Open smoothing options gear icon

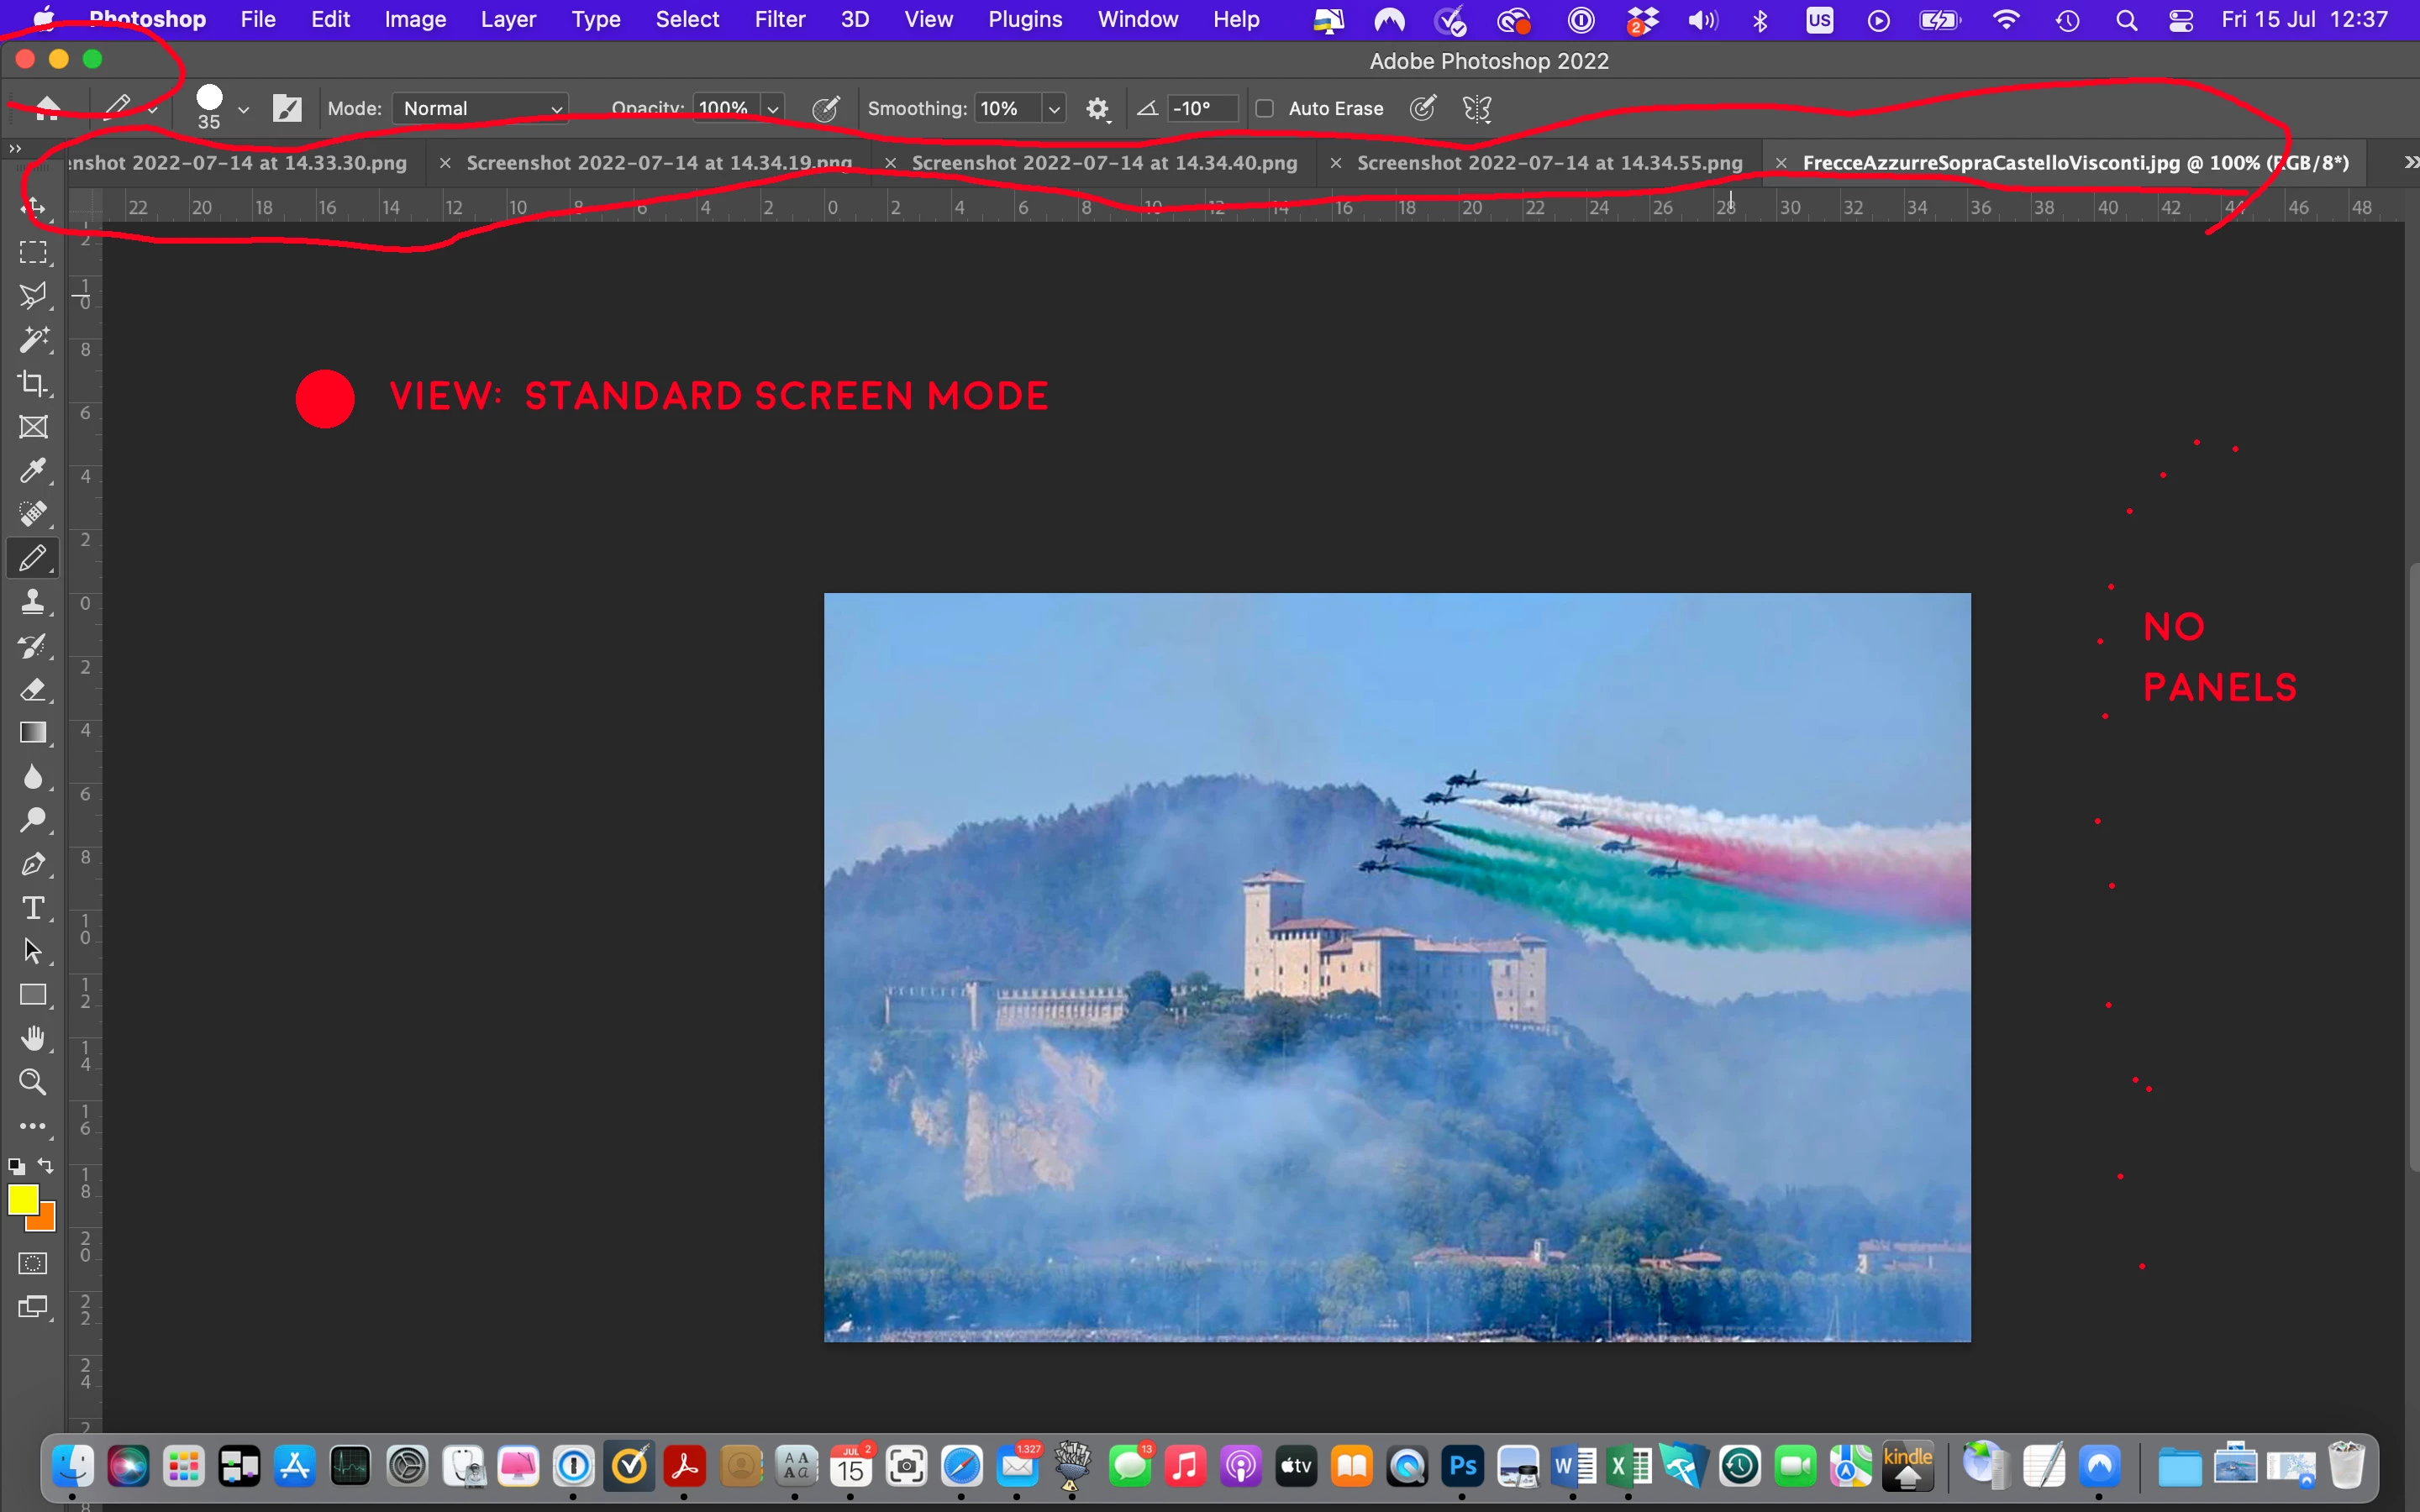click(1097, 109)
